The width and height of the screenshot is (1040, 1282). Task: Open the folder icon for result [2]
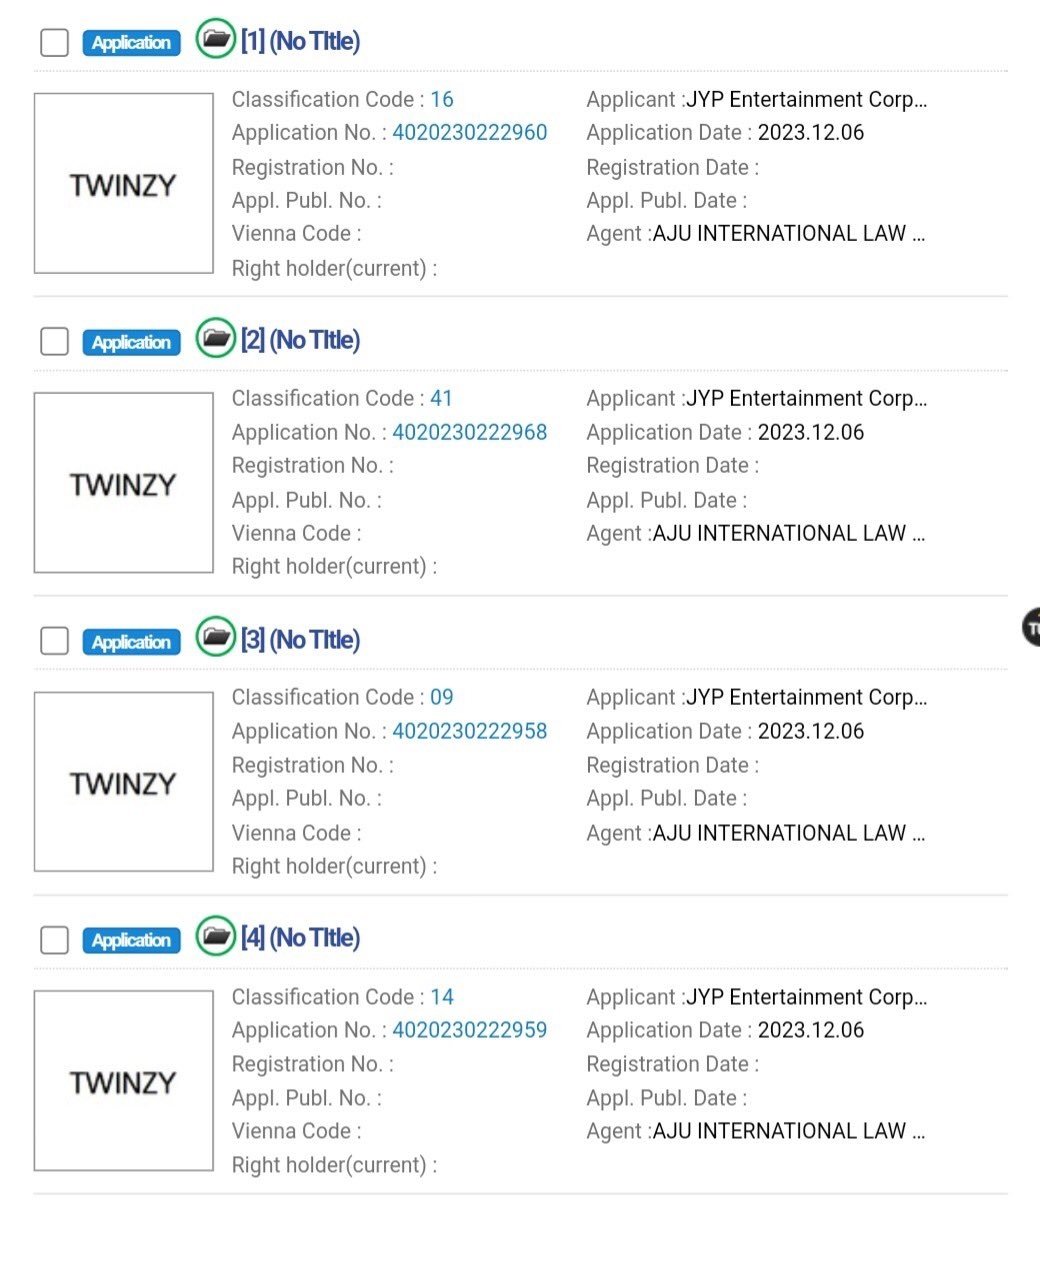click(215, 340)
